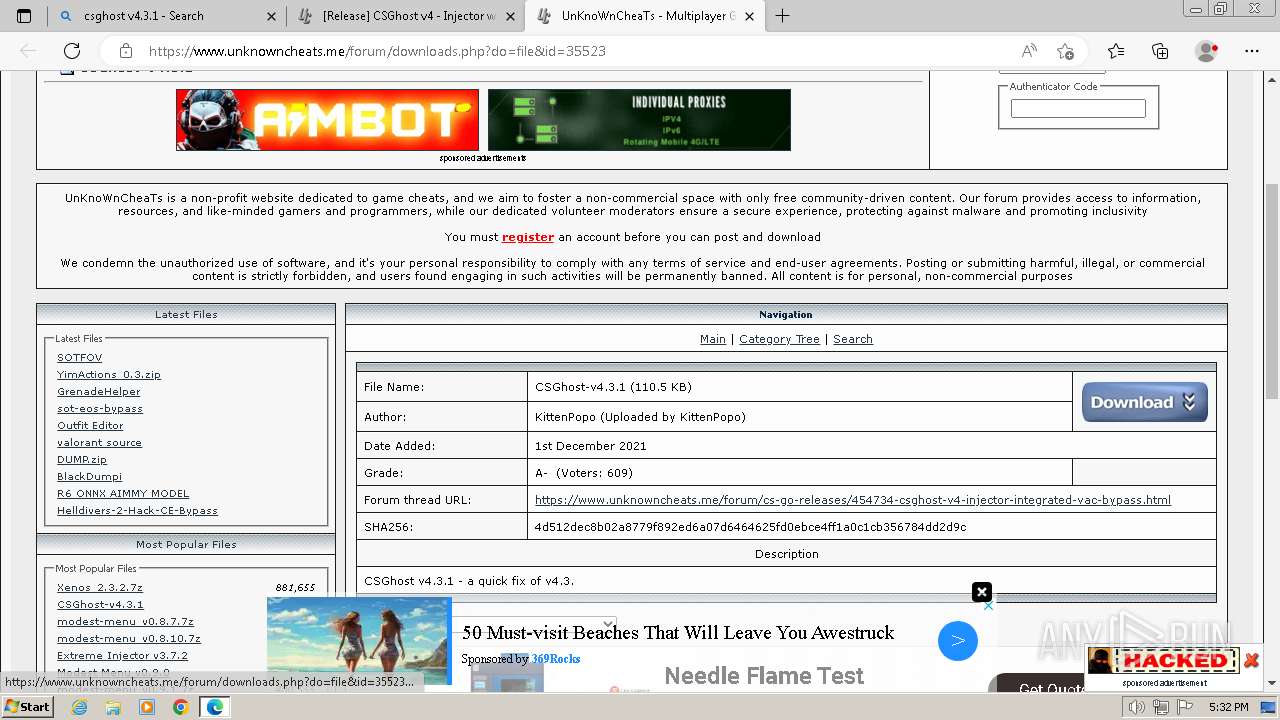1280x720 pixels.
Task: Open the forum thread URL link
Action: click(853, 500)
